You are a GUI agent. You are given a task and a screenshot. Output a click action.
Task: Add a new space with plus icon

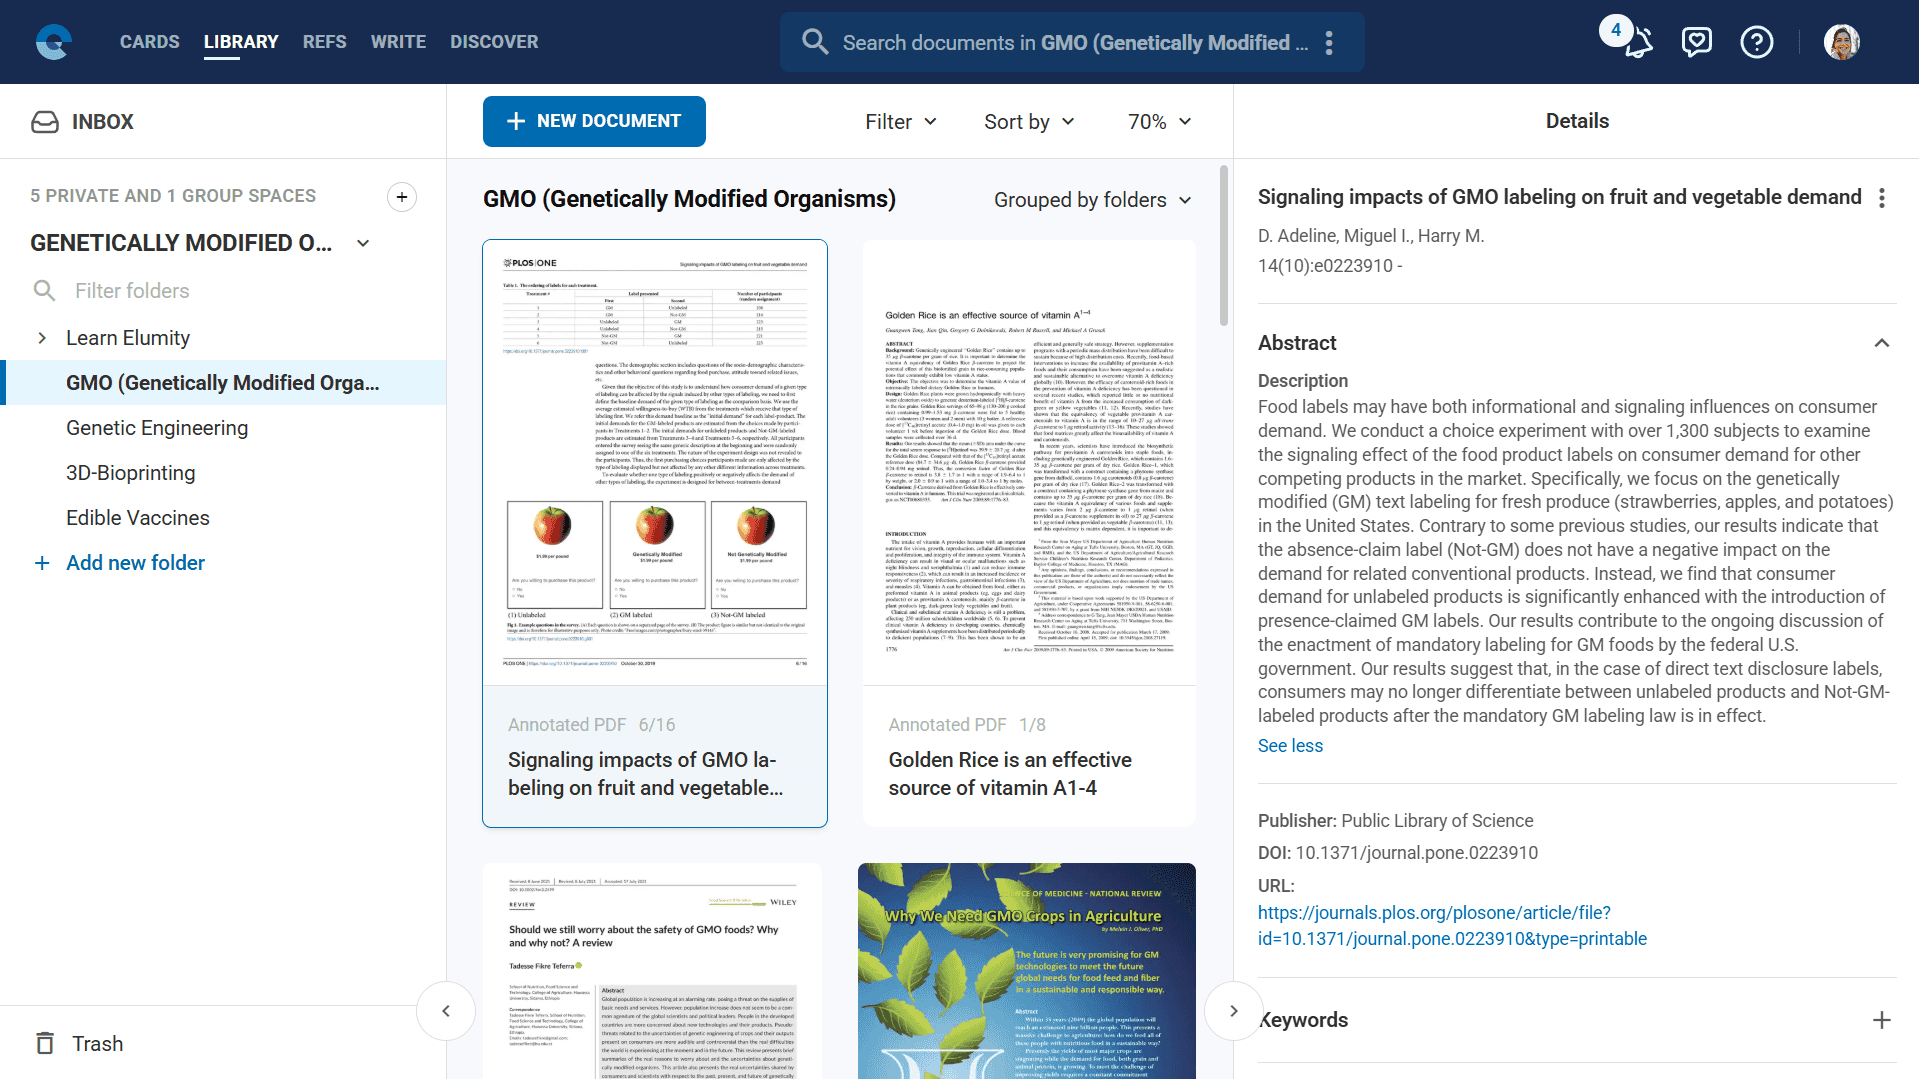(x=401, y=197)
